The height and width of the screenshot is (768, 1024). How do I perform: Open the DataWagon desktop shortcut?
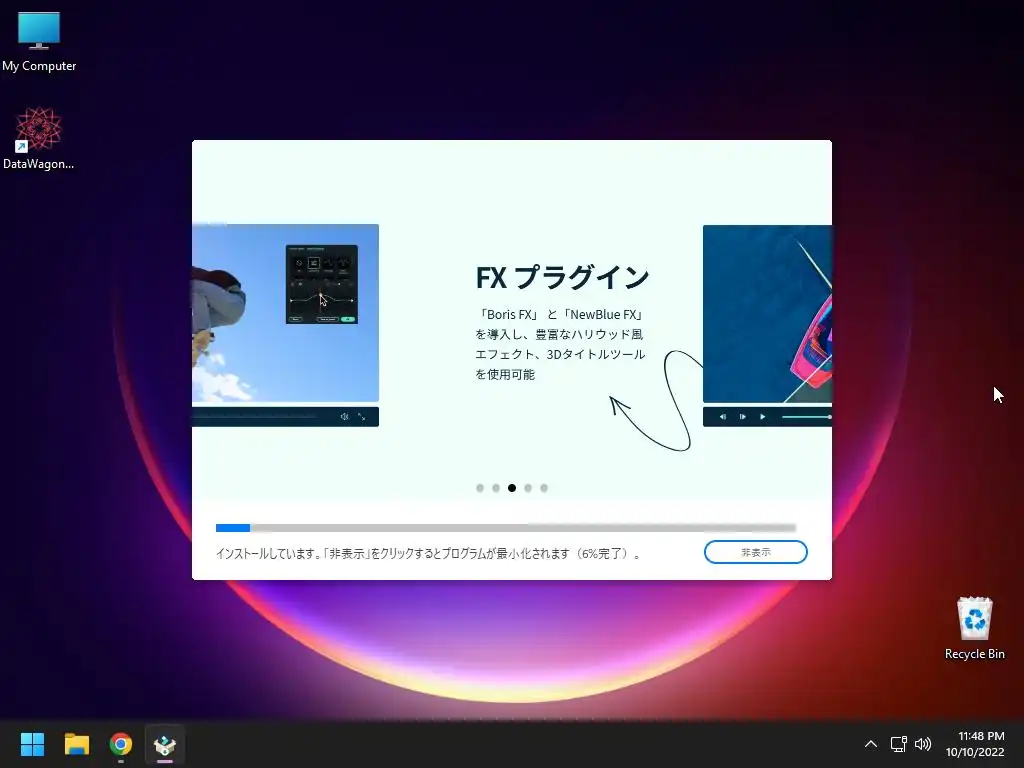pyautogui.click(x=39, y=138)
